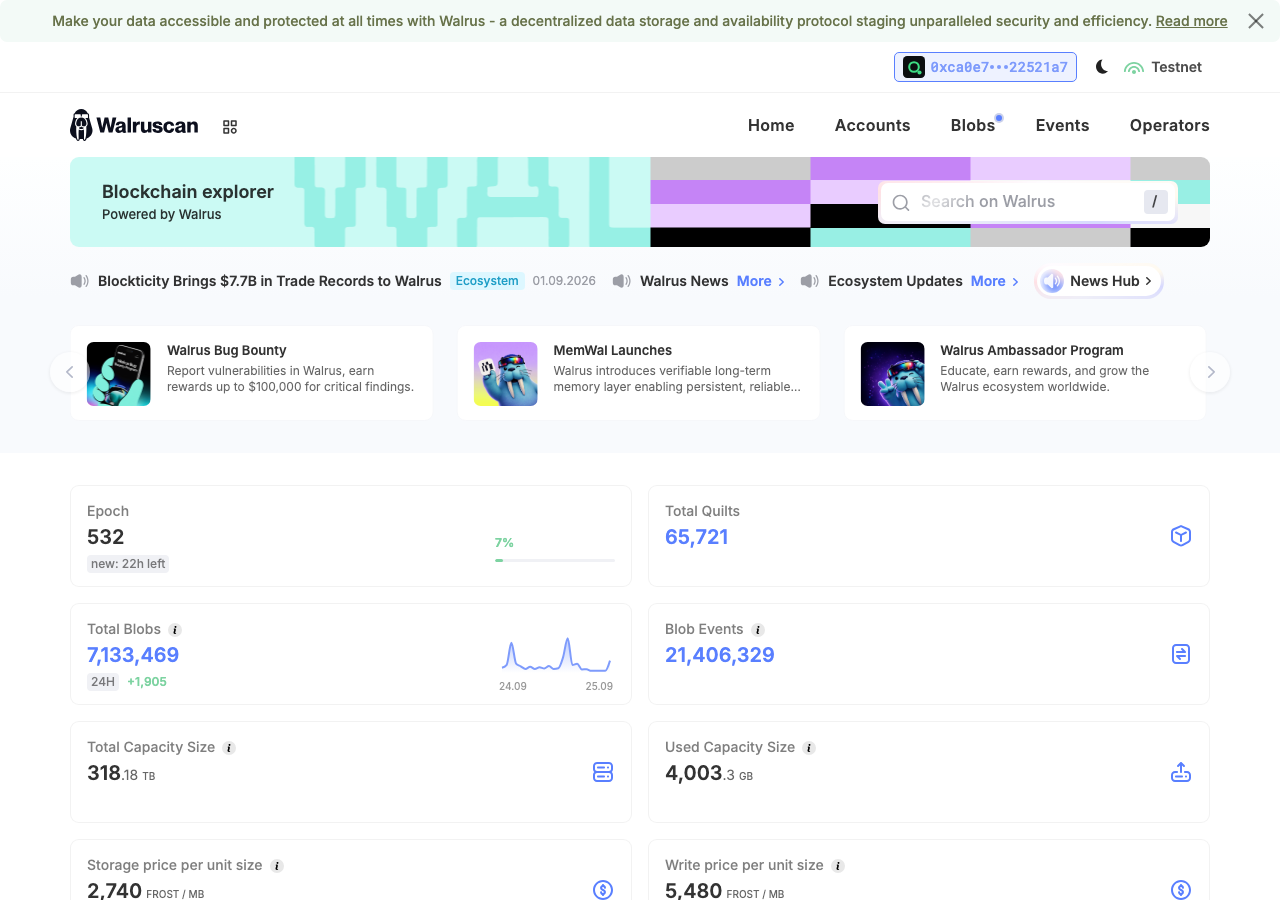Click the Total Capacity Size storage icon
The width and height of the screenshot is (1280, 900).
[x=603, y=772]
